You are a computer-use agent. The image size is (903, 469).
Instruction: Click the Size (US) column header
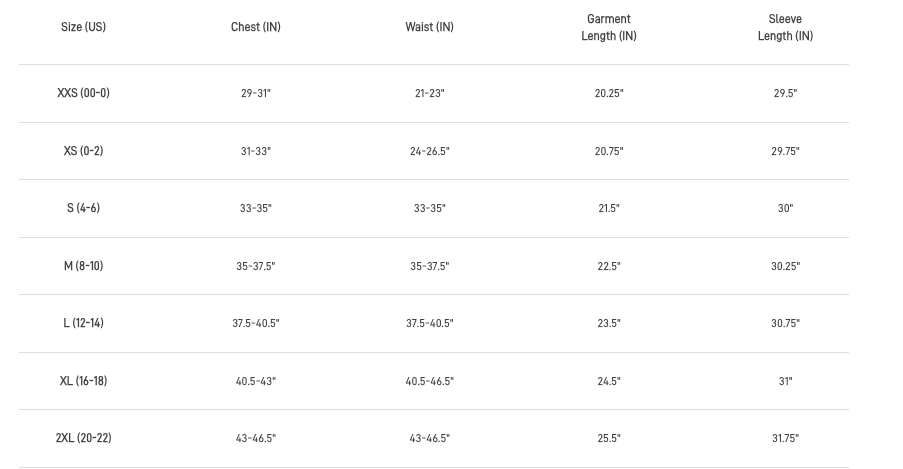coord(83,27)
